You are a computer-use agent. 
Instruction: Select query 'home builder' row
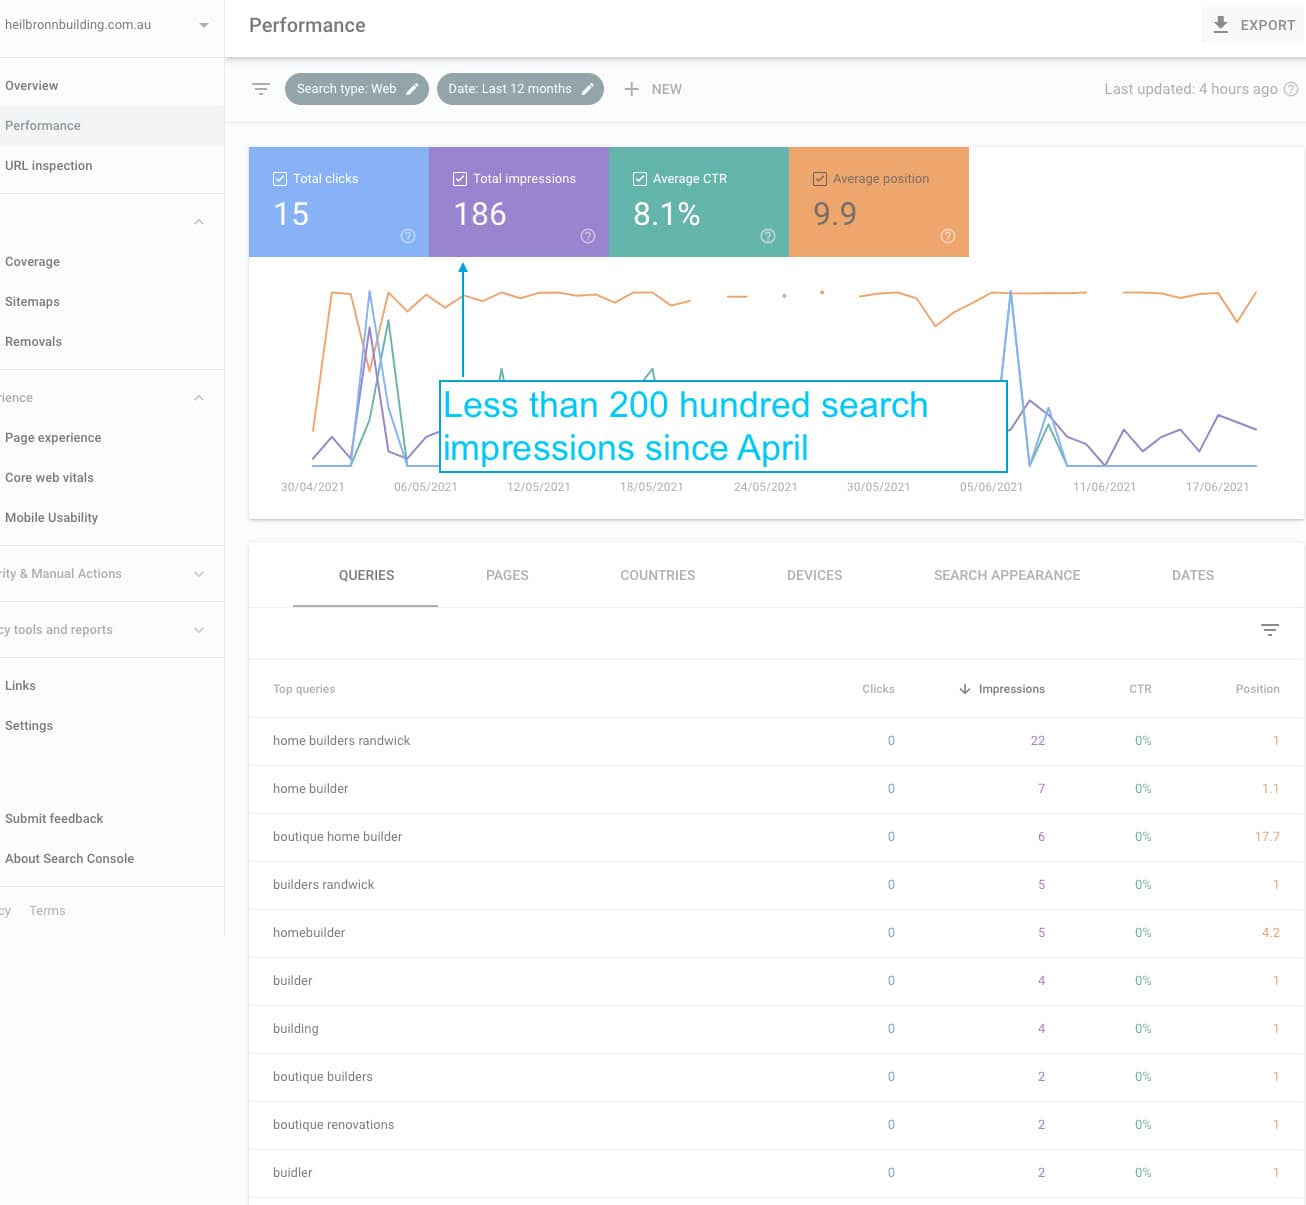776,789
